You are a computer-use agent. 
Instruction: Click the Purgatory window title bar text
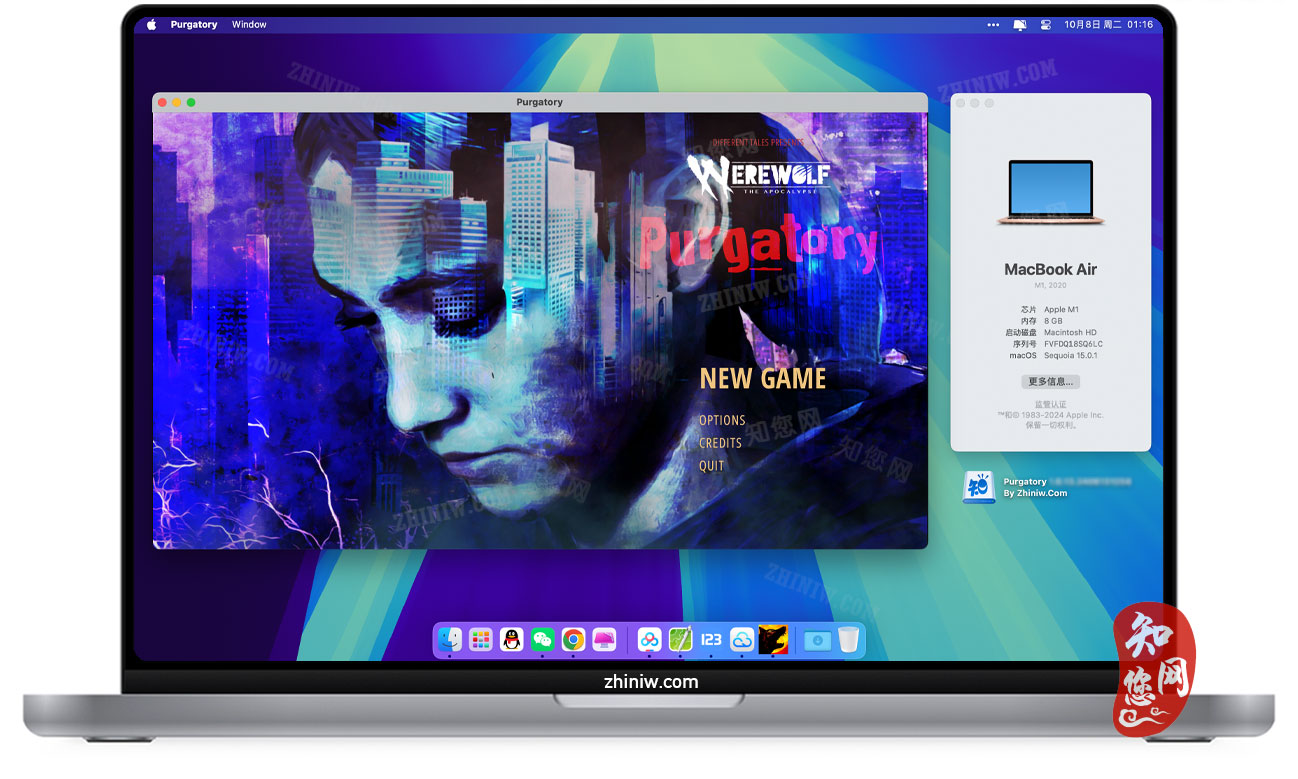pos(539,102)
